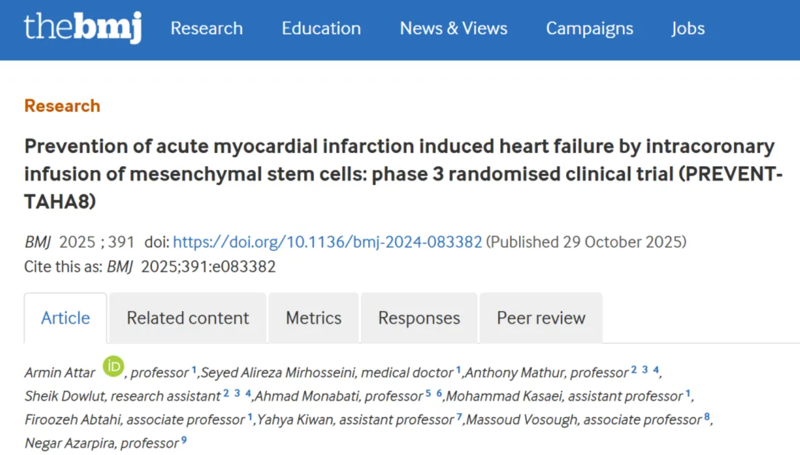The width and height of the screenshot is (800, 455).
Task: Click the BMJ logo
Action: point(83,28)
